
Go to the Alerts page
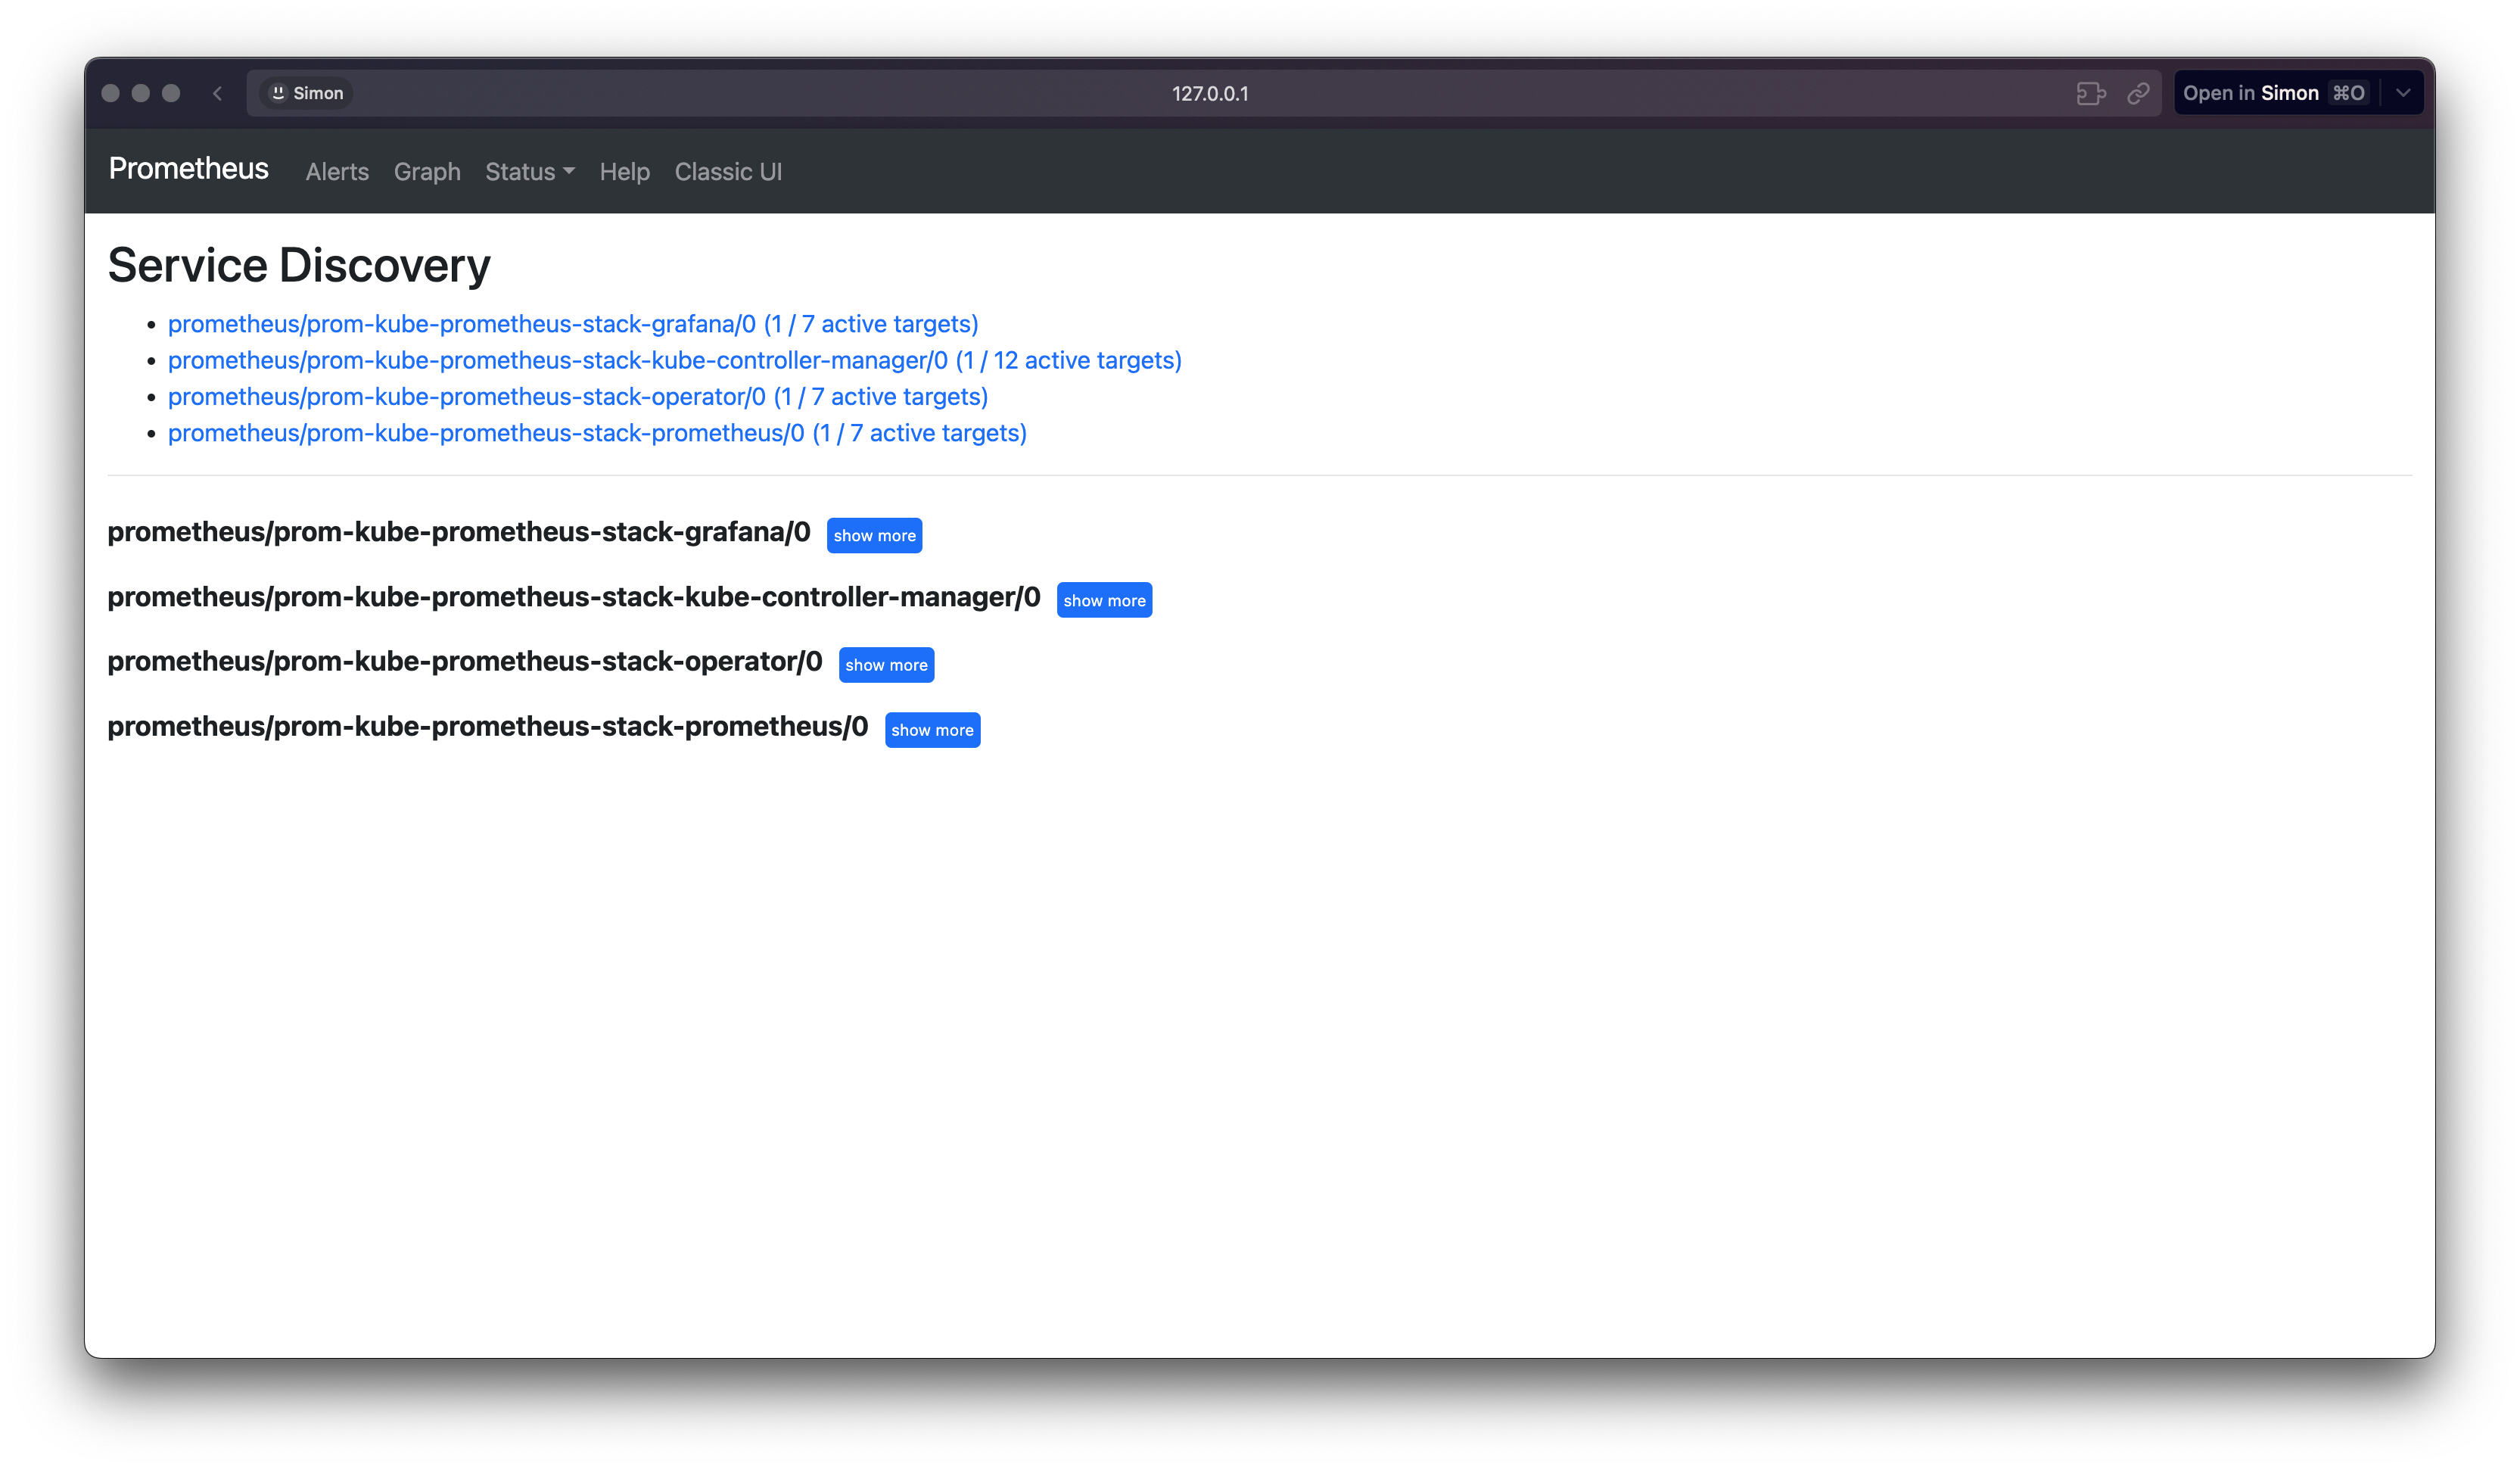click(337, 172)
